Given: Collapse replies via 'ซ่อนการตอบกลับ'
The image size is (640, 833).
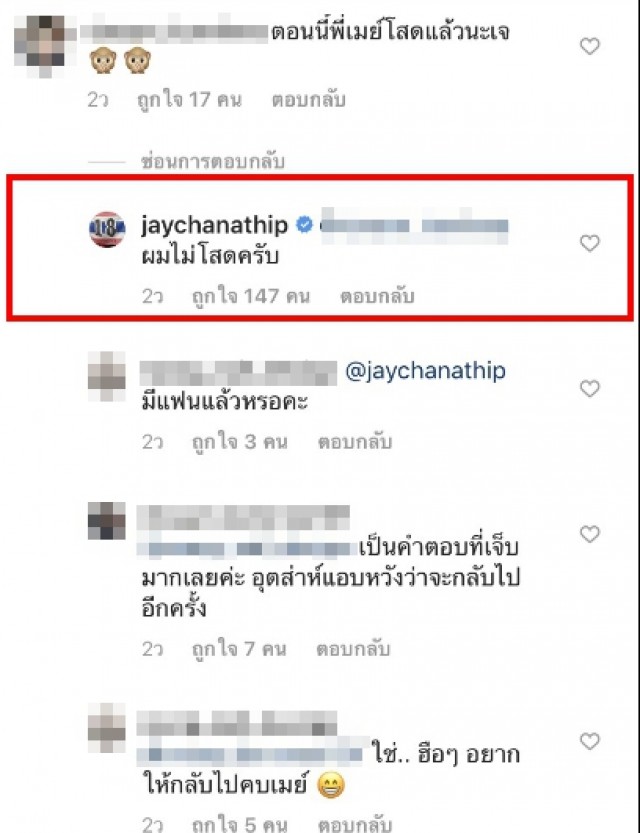Looking at the screenshot, I should [212, 161].
